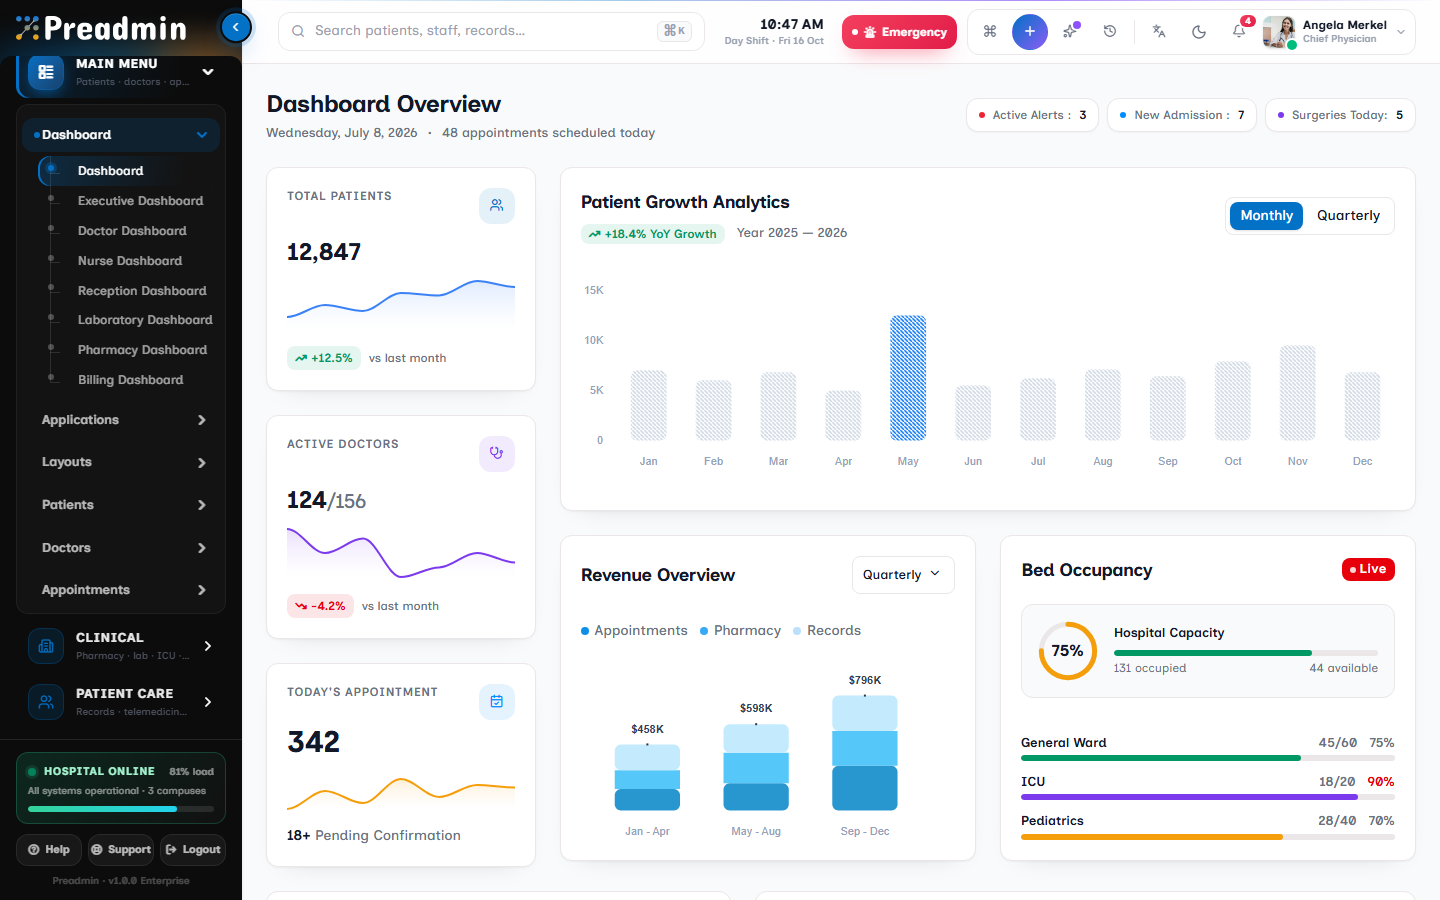Switch growth chart to Quarterly
1440x900 pixels.
point(1348,216)
